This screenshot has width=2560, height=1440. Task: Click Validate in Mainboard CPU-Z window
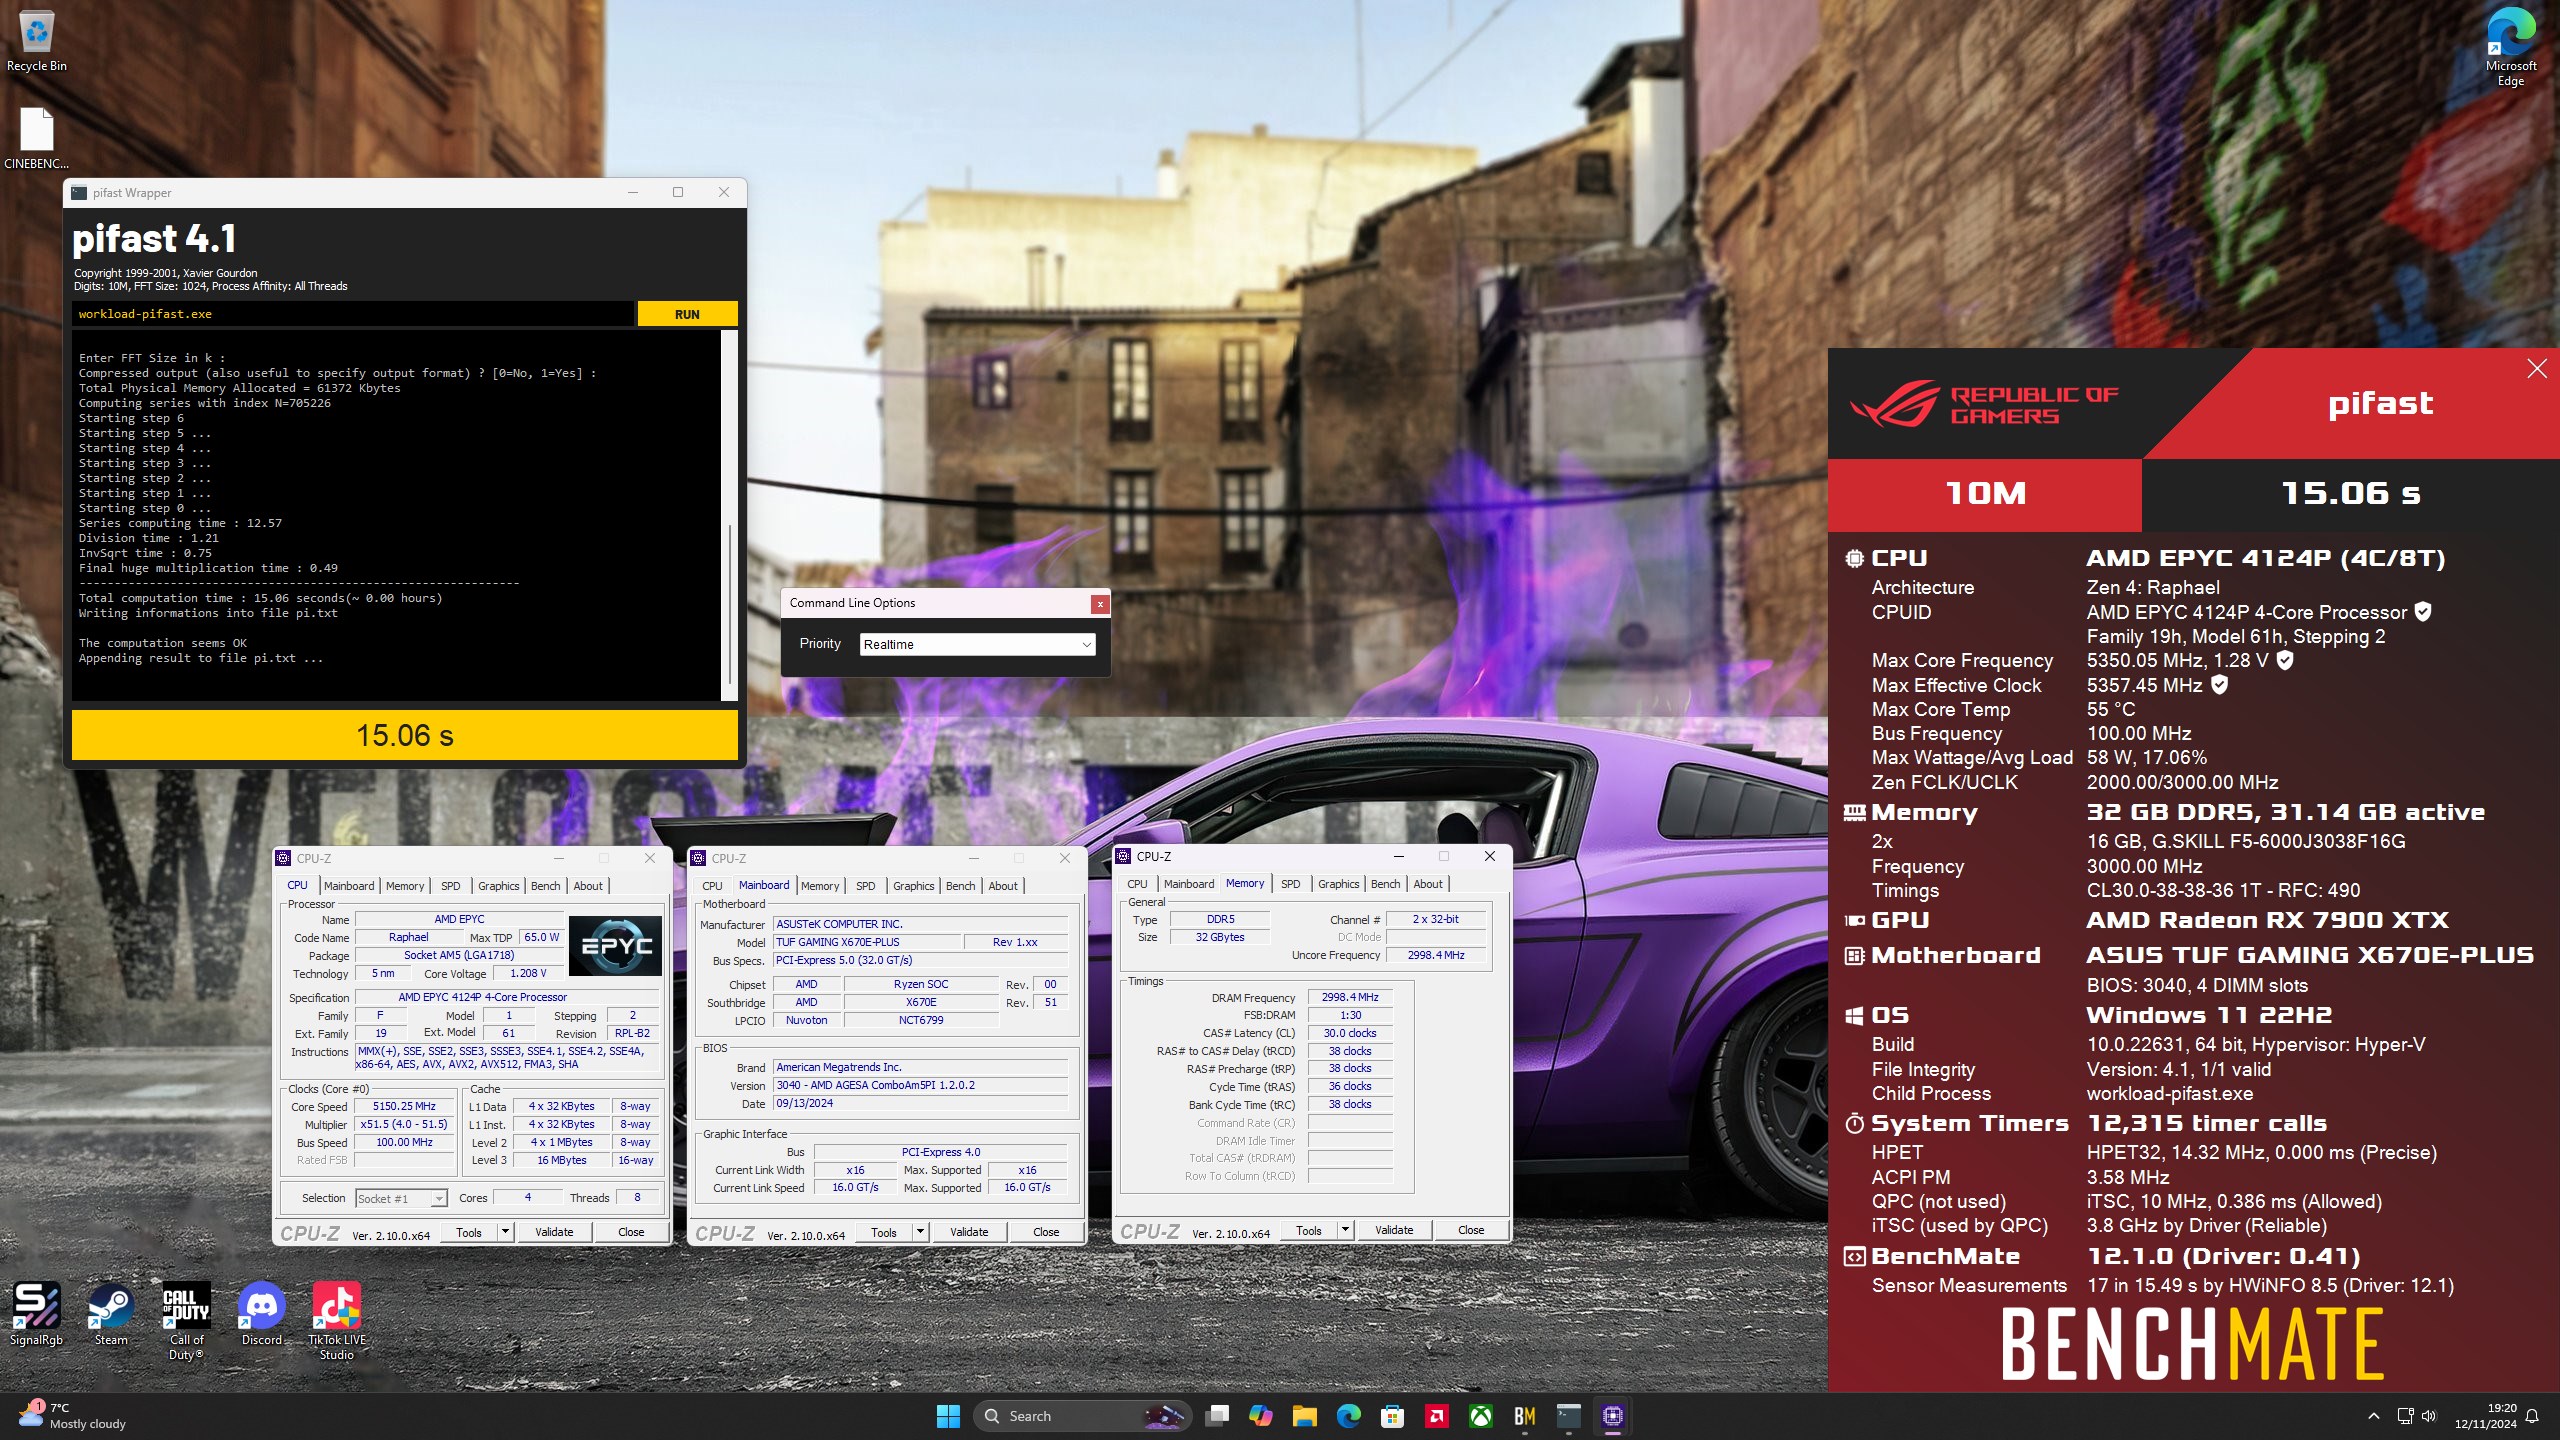pos(969,1232)
